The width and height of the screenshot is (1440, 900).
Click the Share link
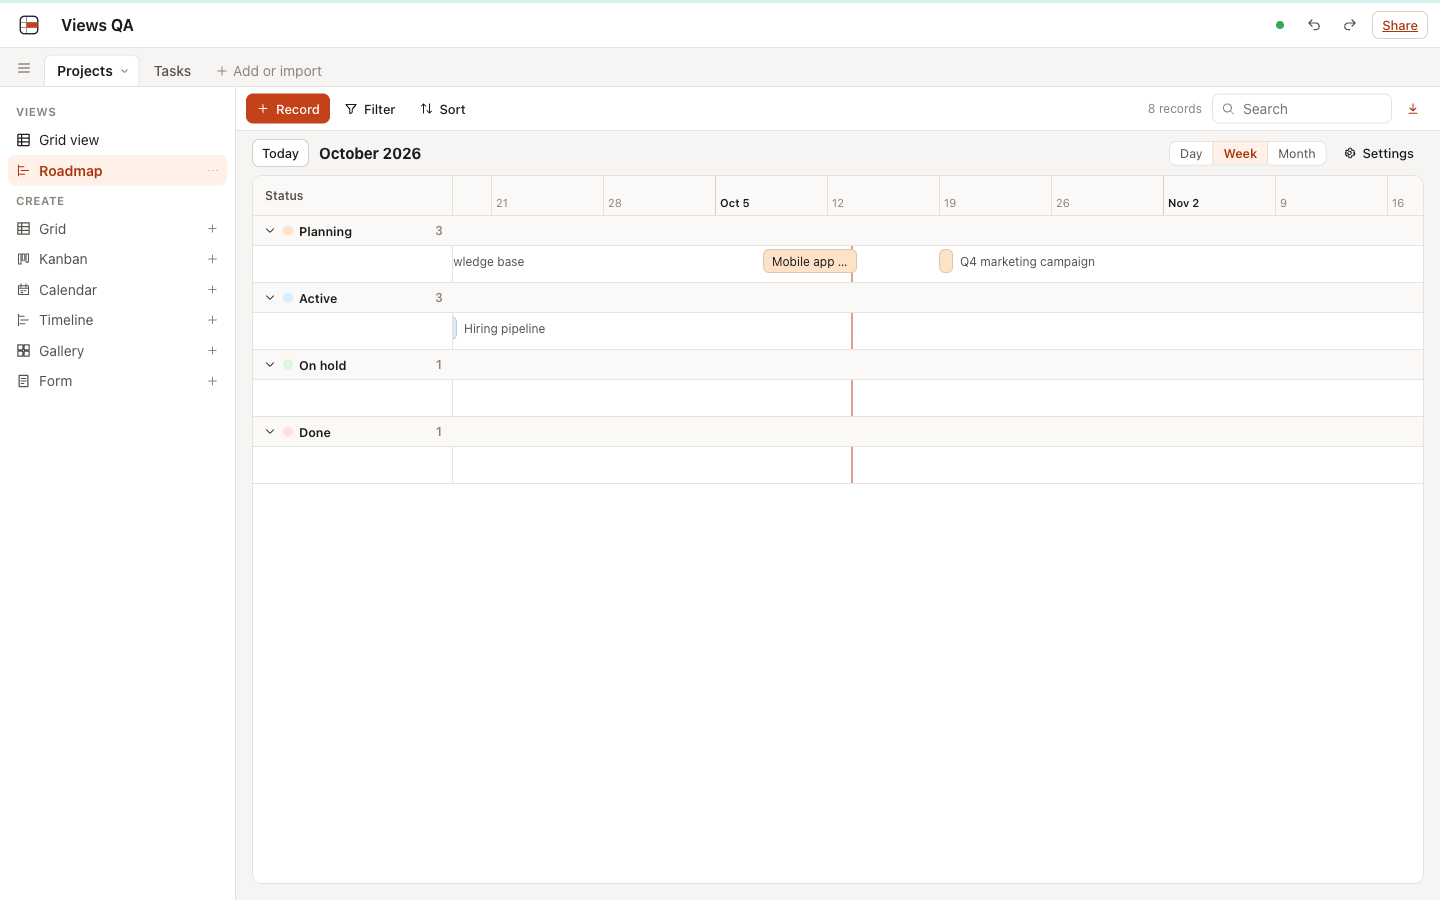1400,25
